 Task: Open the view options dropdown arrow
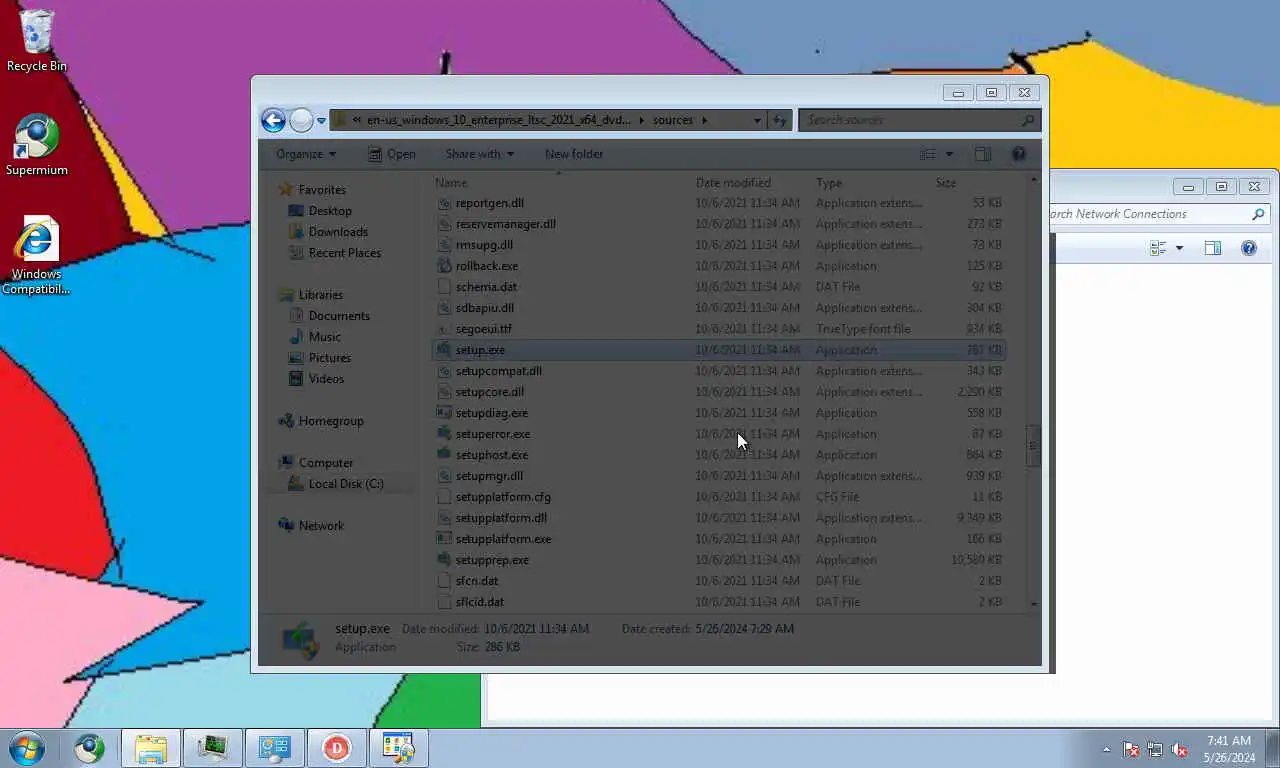[949, 154]
